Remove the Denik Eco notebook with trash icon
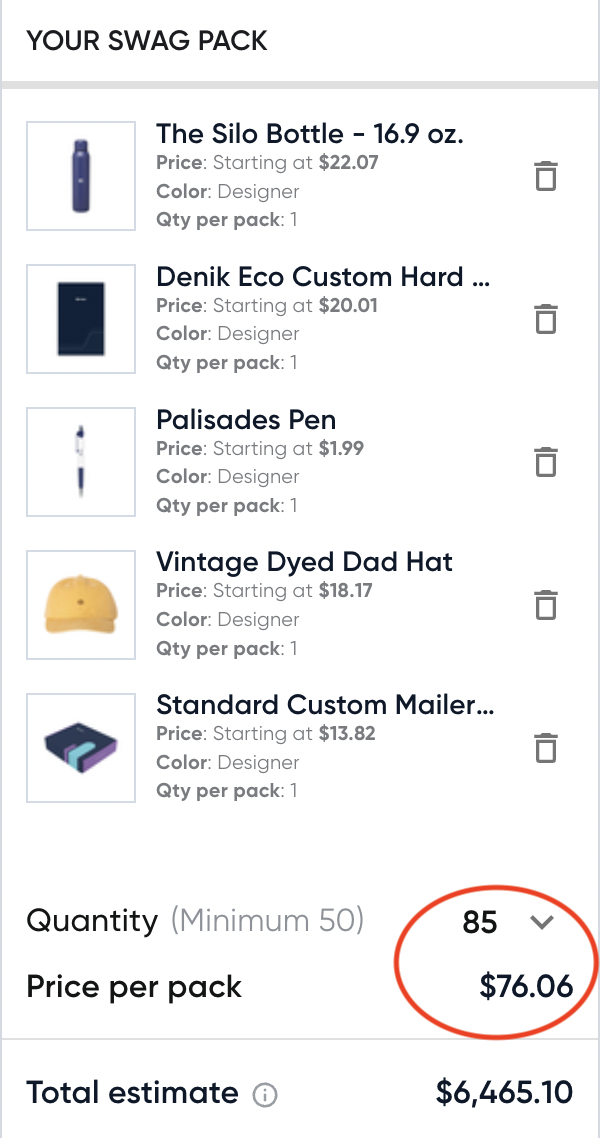 click(x=544, y=319)
